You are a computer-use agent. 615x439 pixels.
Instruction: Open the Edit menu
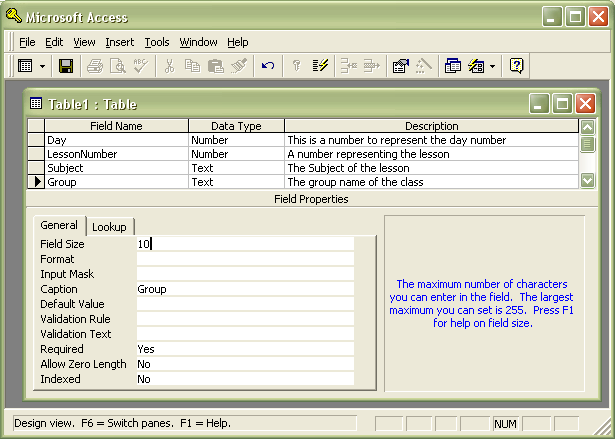coord(54,42)
